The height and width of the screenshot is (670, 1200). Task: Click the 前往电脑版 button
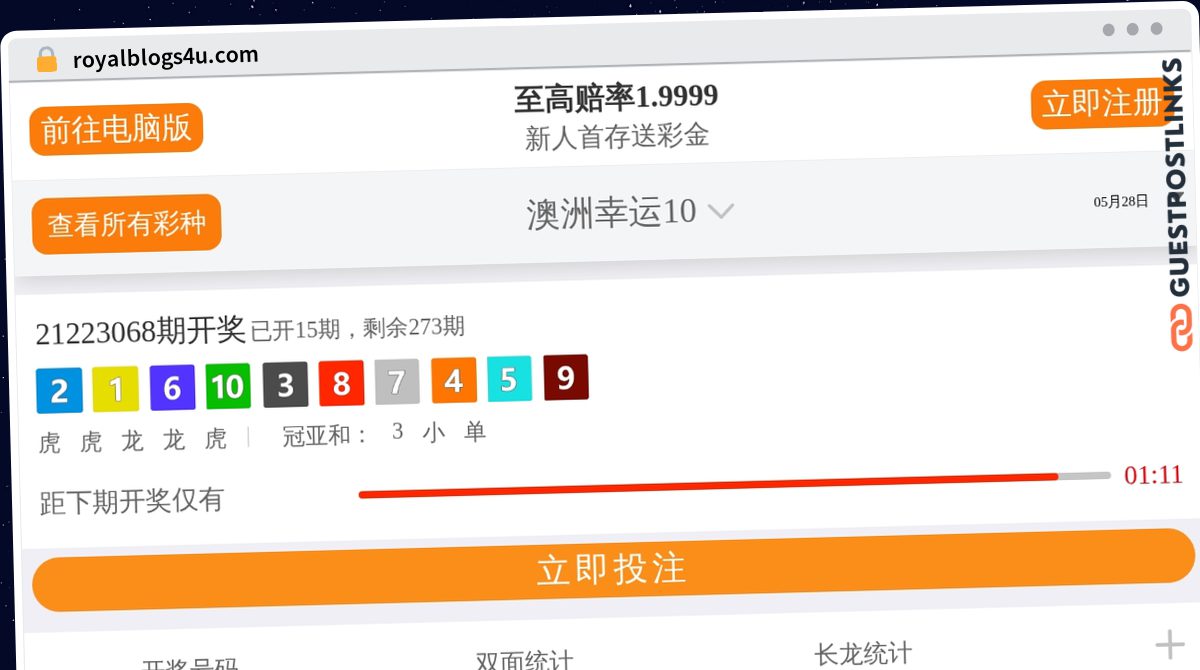tap(117, 129)
